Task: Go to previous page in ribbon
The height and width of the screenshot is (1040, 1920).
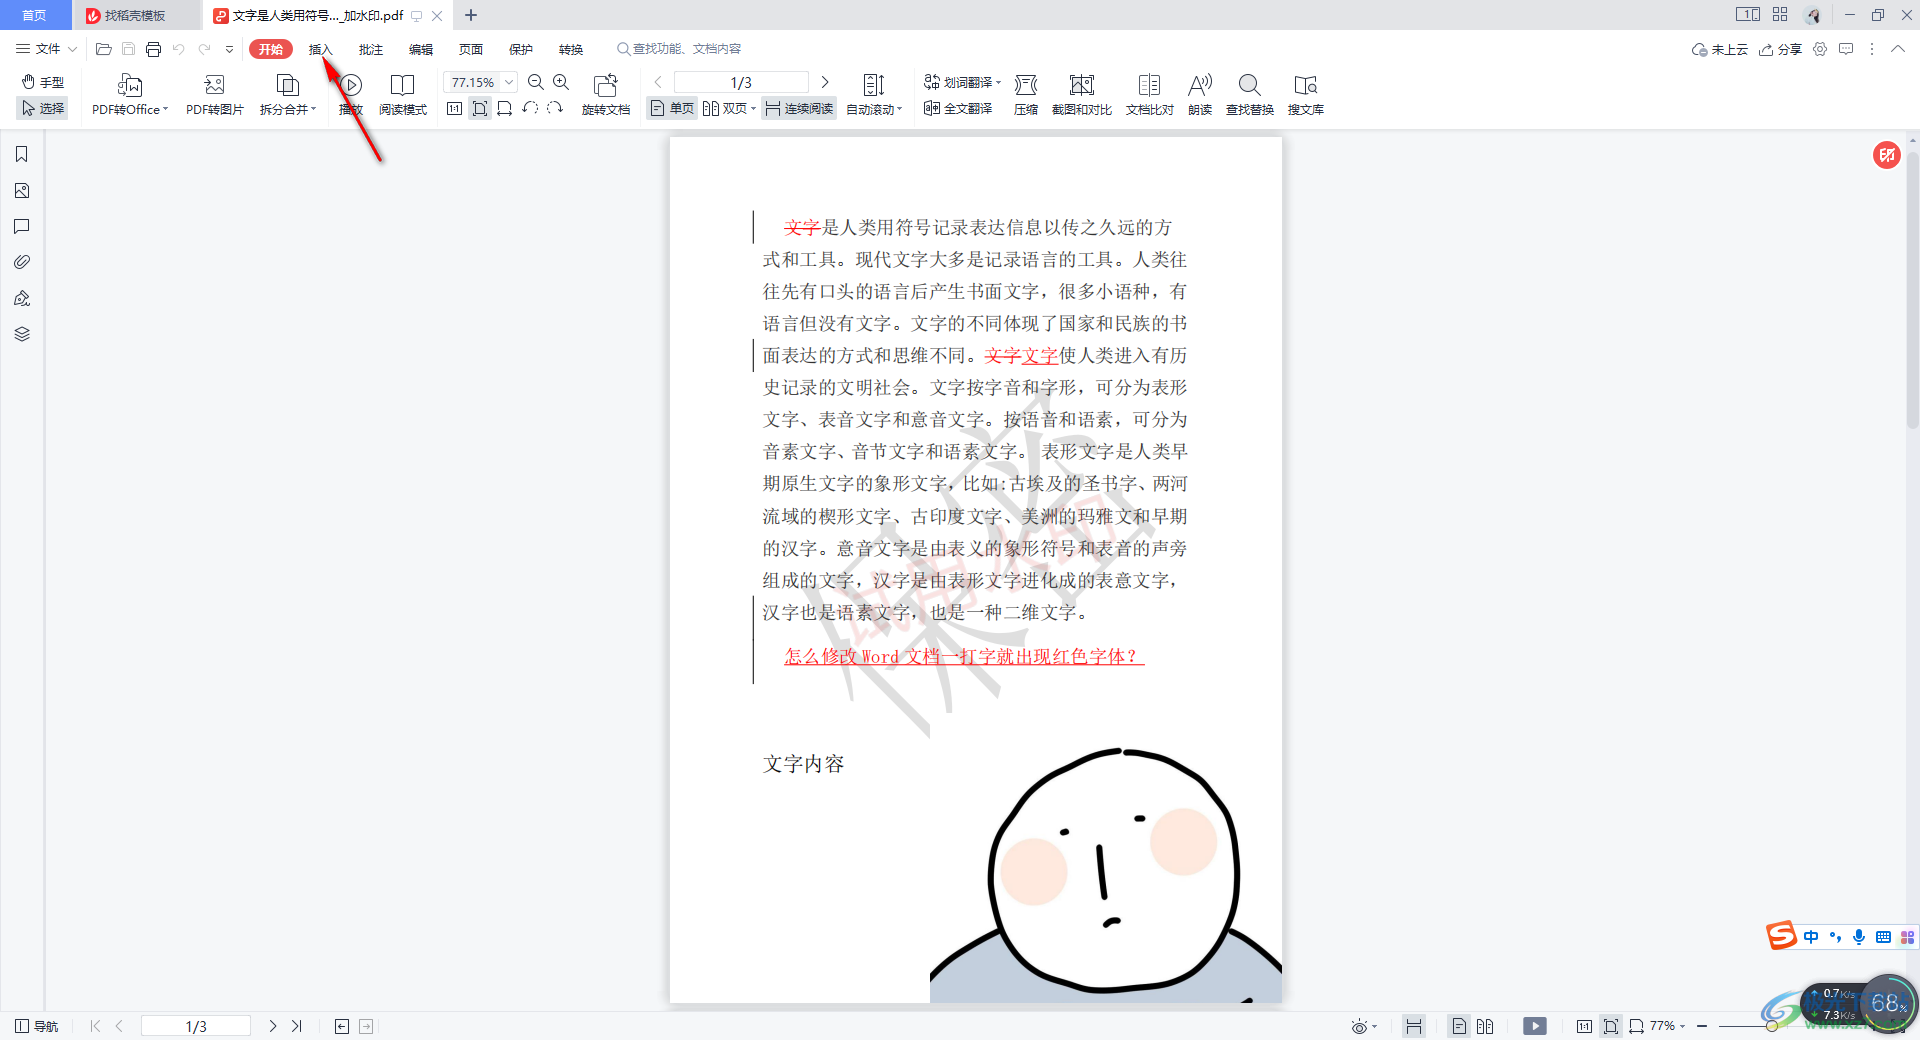Action: point(658,82)
